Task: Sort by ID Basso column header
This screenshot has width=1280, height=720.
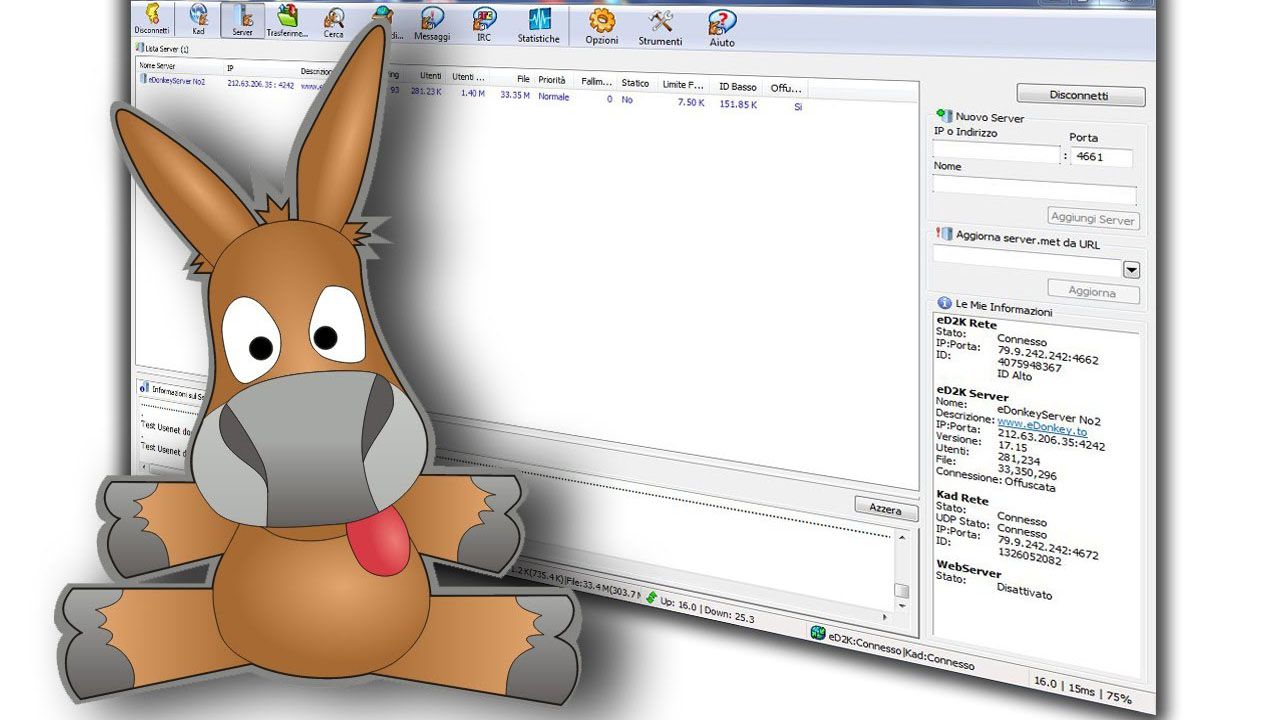Action: (738, 87)
